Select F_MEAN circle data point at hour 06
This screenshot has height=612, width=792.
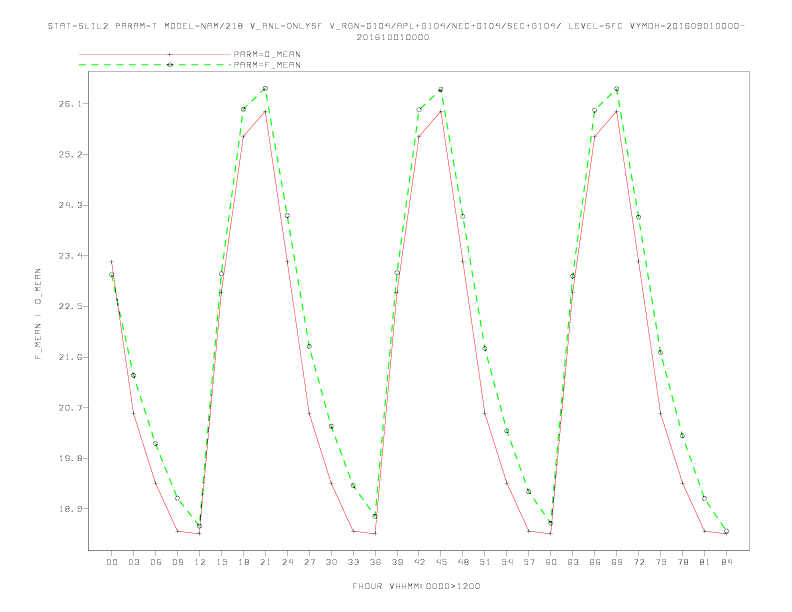pyautogui.click(x=156, y=444)
